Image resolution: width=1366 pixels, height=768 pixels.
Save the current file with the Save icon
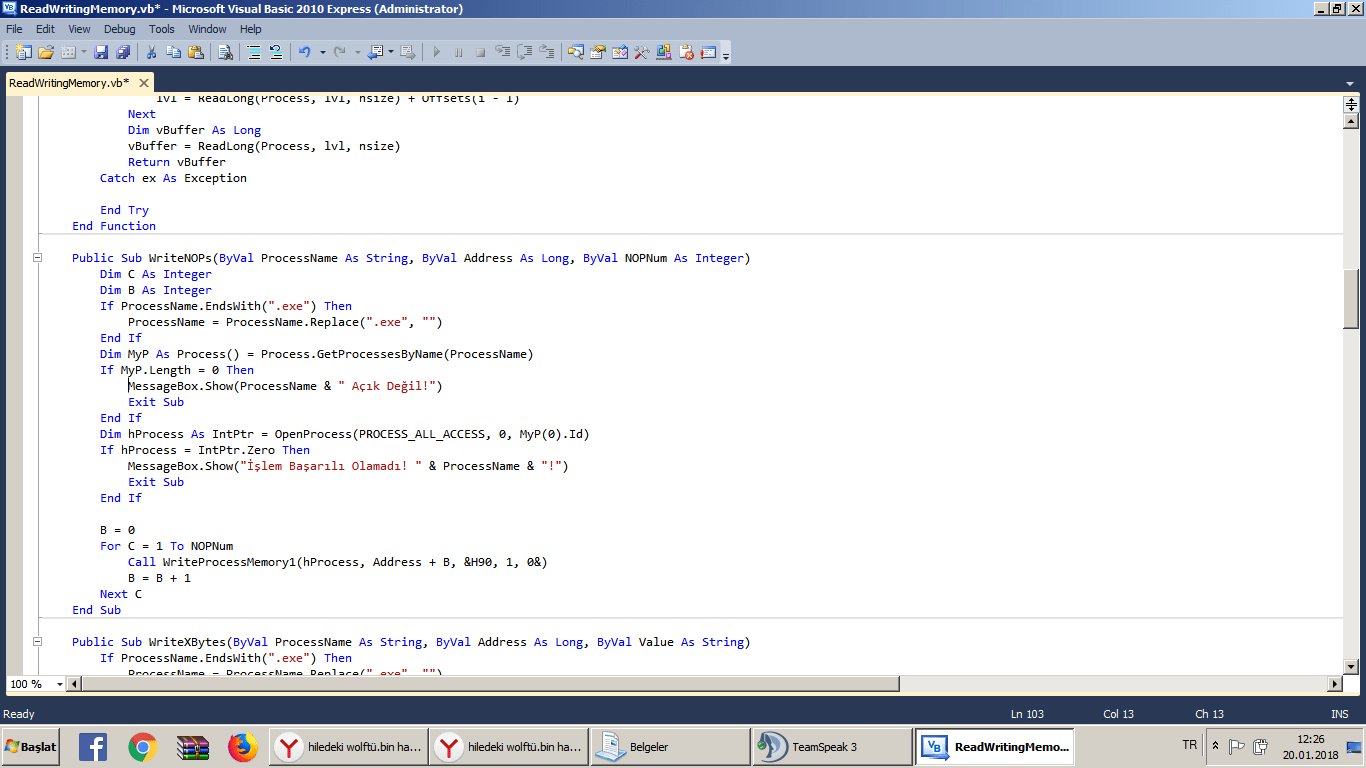point(101,52)
